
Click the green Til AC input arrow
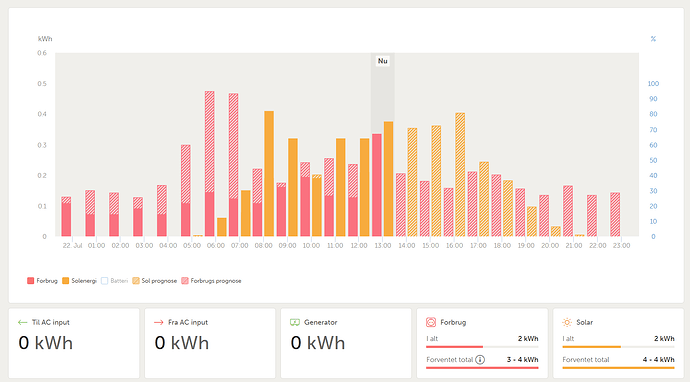click(22, 322)
